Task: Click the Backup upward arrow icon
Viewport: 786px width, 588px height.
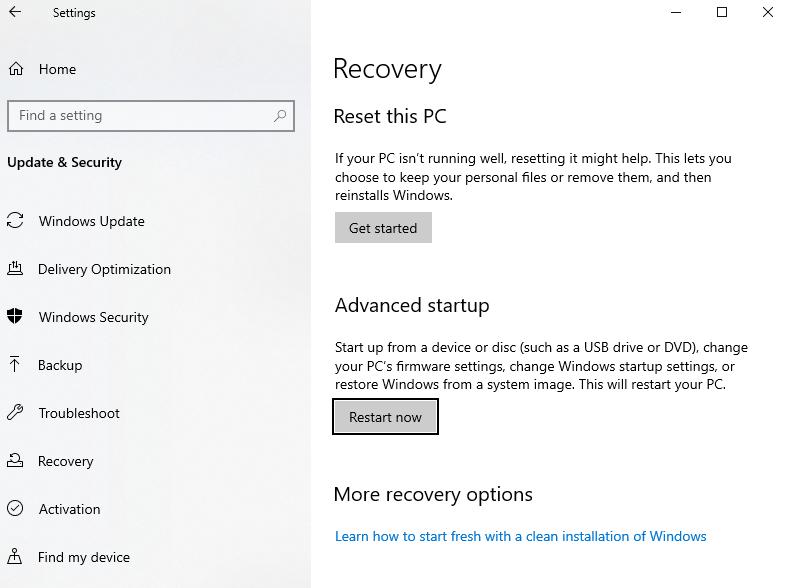Action: (x=15, y=364)
